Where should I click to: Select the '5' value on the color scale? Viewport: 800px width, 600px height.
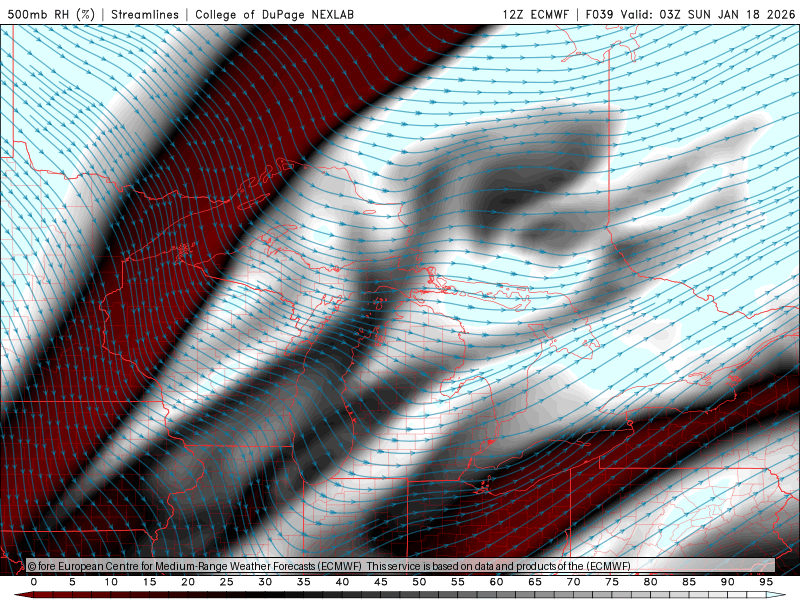click(x=72, y=582)
